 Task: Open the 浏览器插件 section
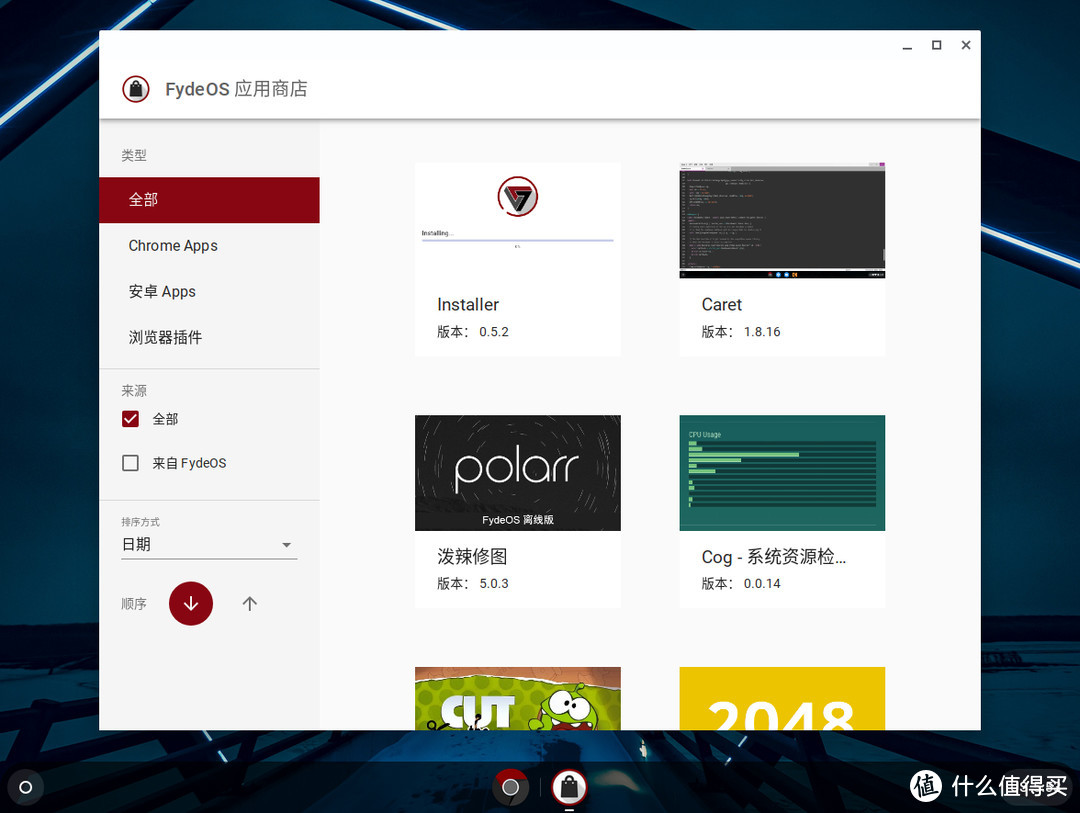click(x=164, y=337)
